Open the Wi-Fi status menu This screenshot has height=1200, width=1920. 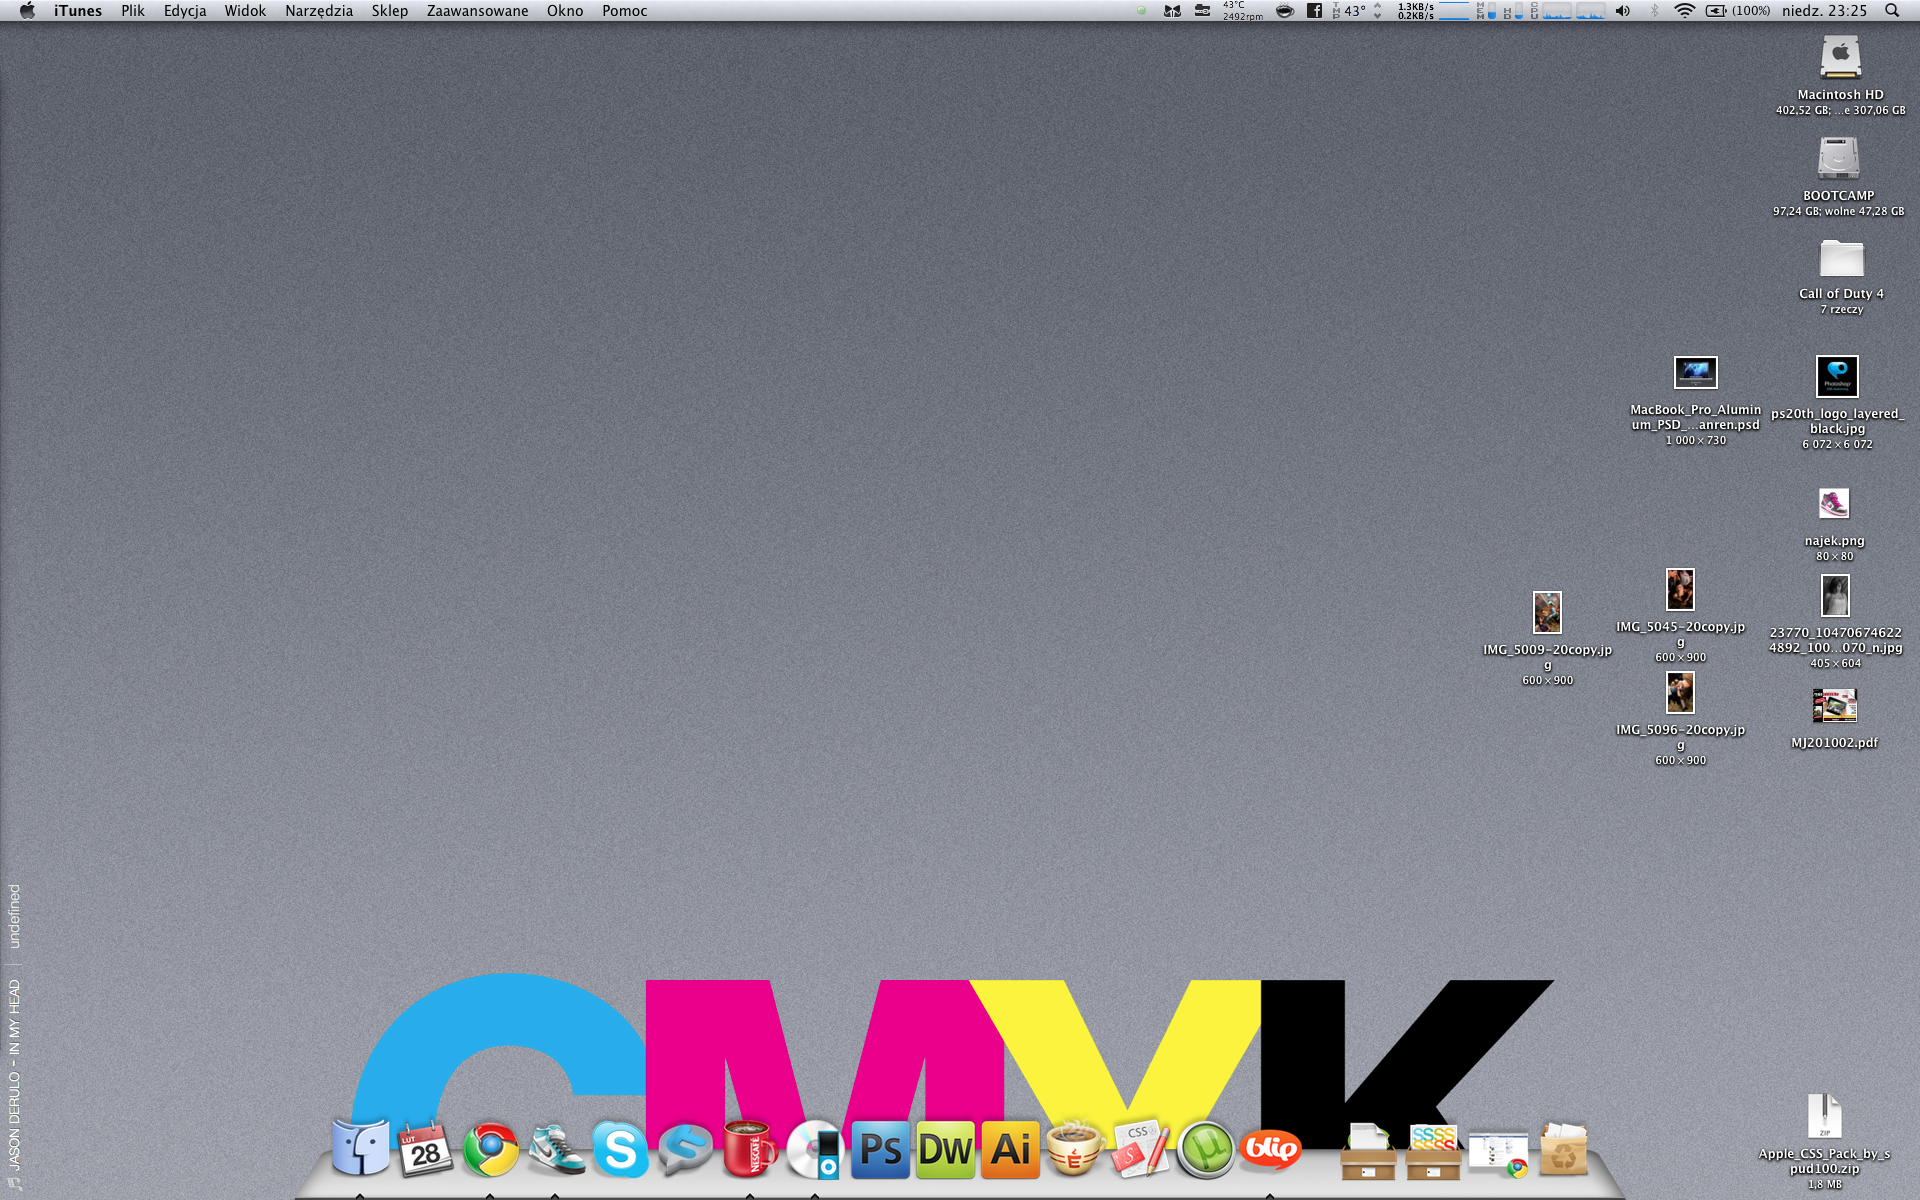[x=1684, y=11]
